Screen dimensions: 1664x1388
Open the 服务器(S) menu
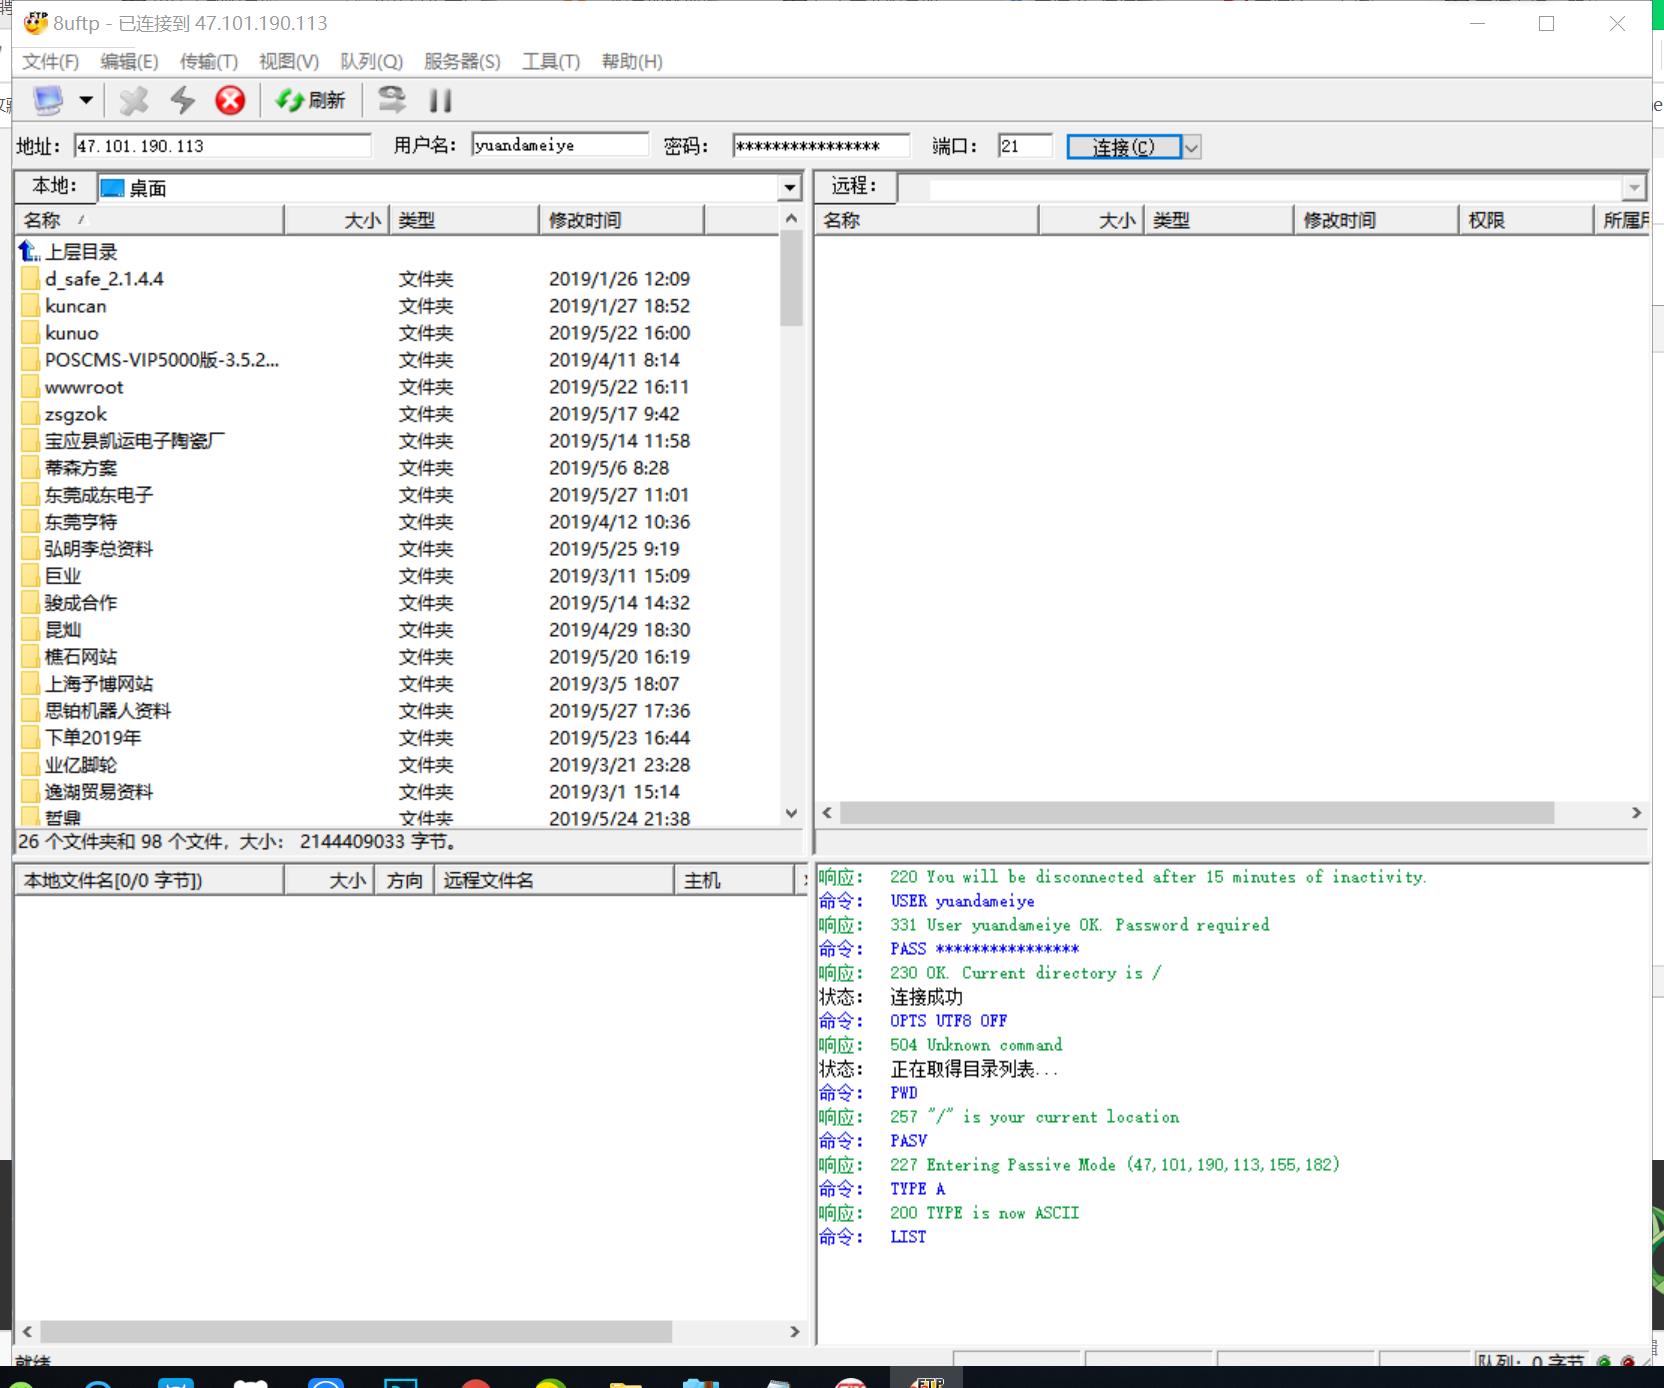pyautogui.click(x=462, y=61)
